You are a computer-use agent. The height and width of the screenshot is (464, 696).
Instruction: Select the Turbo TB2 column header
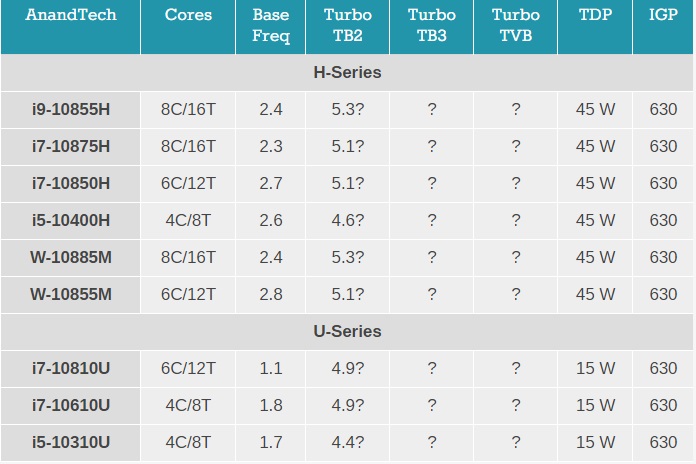point(347,27)
